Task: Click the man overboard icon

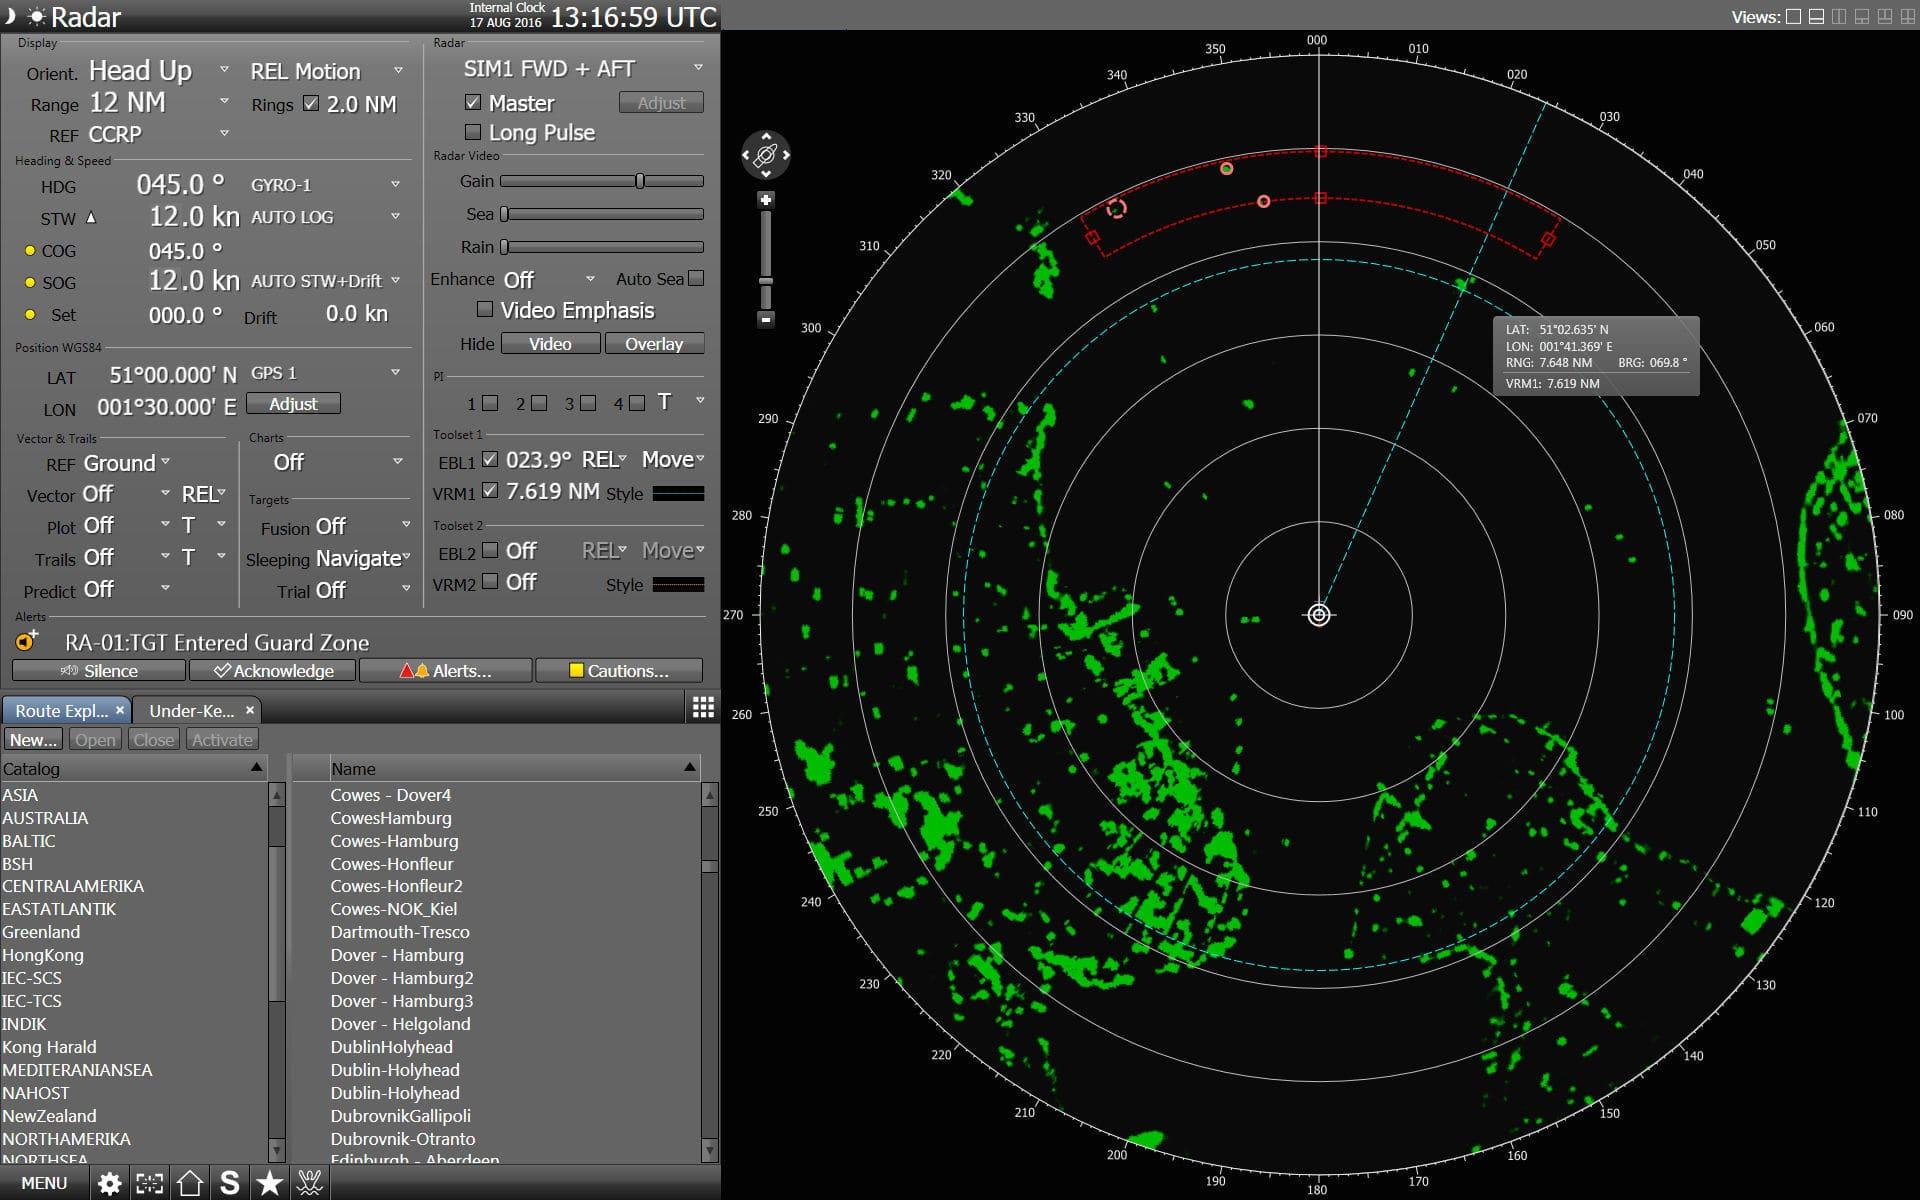Action: pos(310,1184)
